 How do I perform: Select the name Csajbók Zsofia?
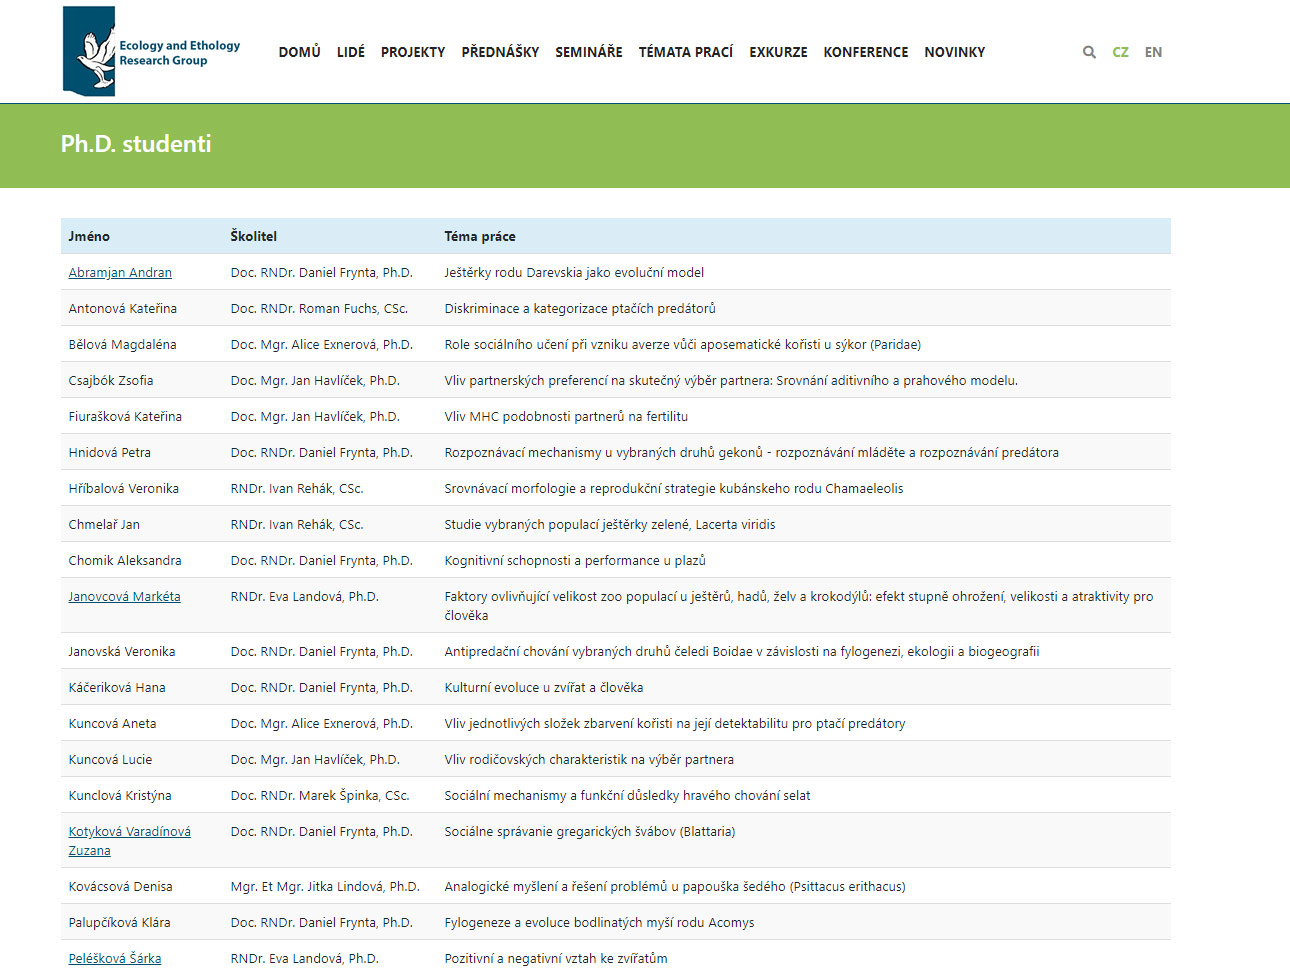[111, 380]
